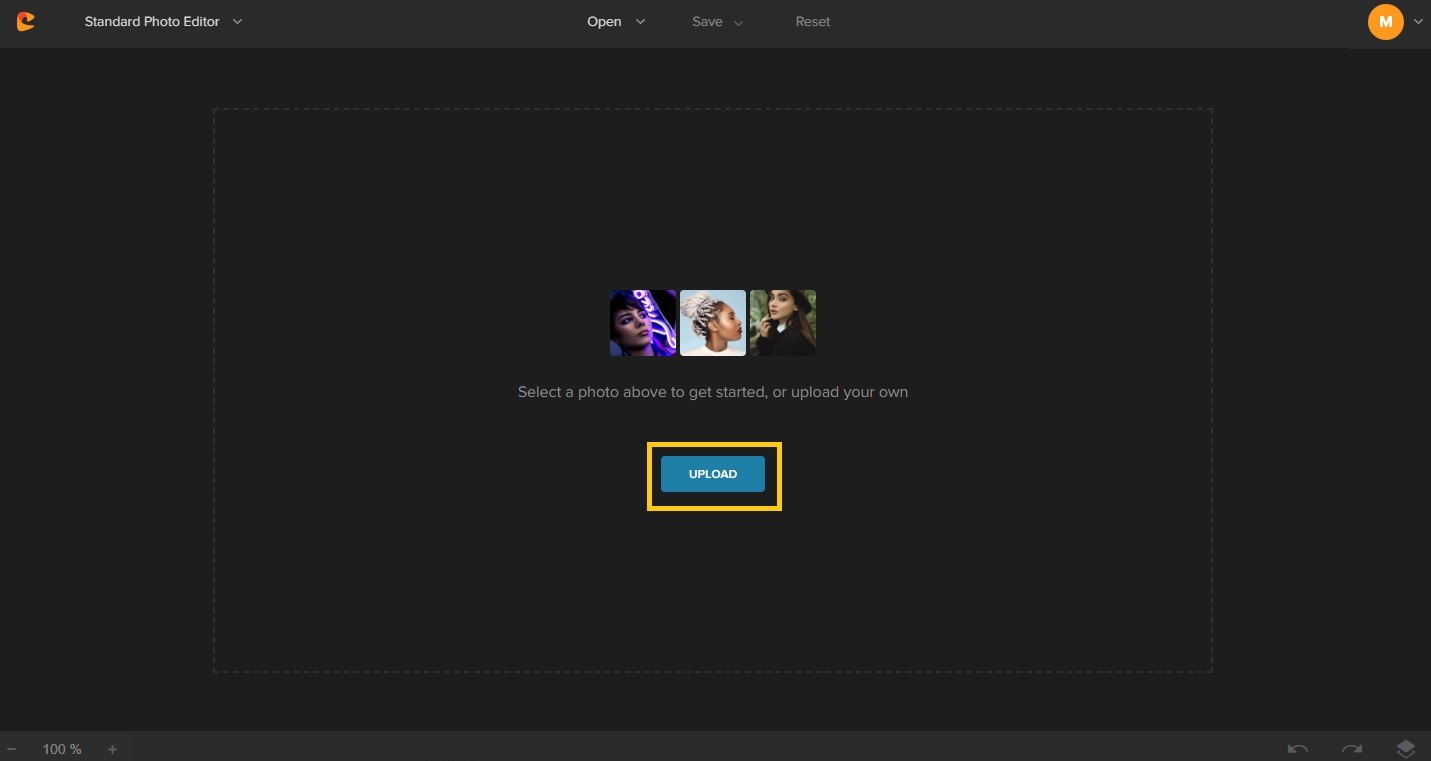Open the layers panel icon
This screenshot has height=761, width=1431.
click(x=1407, y=748)
